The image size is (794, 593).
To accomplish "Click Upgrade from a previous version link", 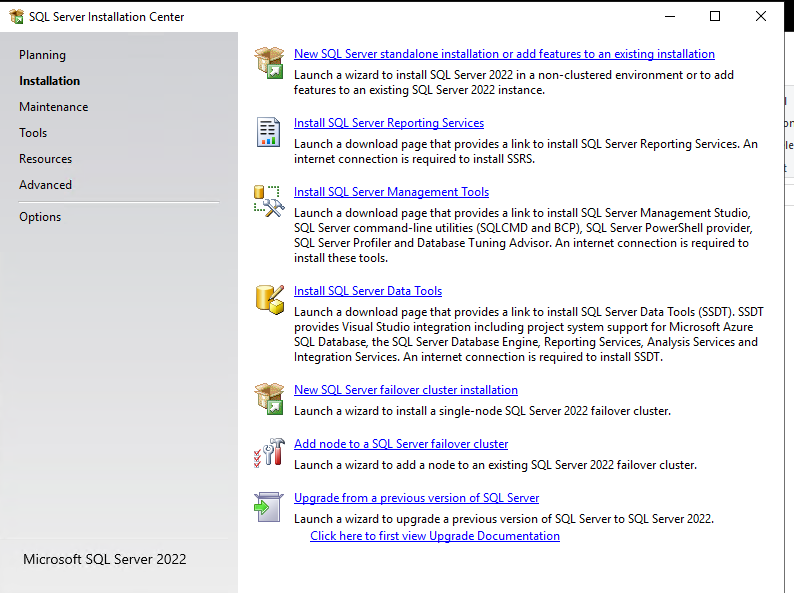I will pos(417,498).
